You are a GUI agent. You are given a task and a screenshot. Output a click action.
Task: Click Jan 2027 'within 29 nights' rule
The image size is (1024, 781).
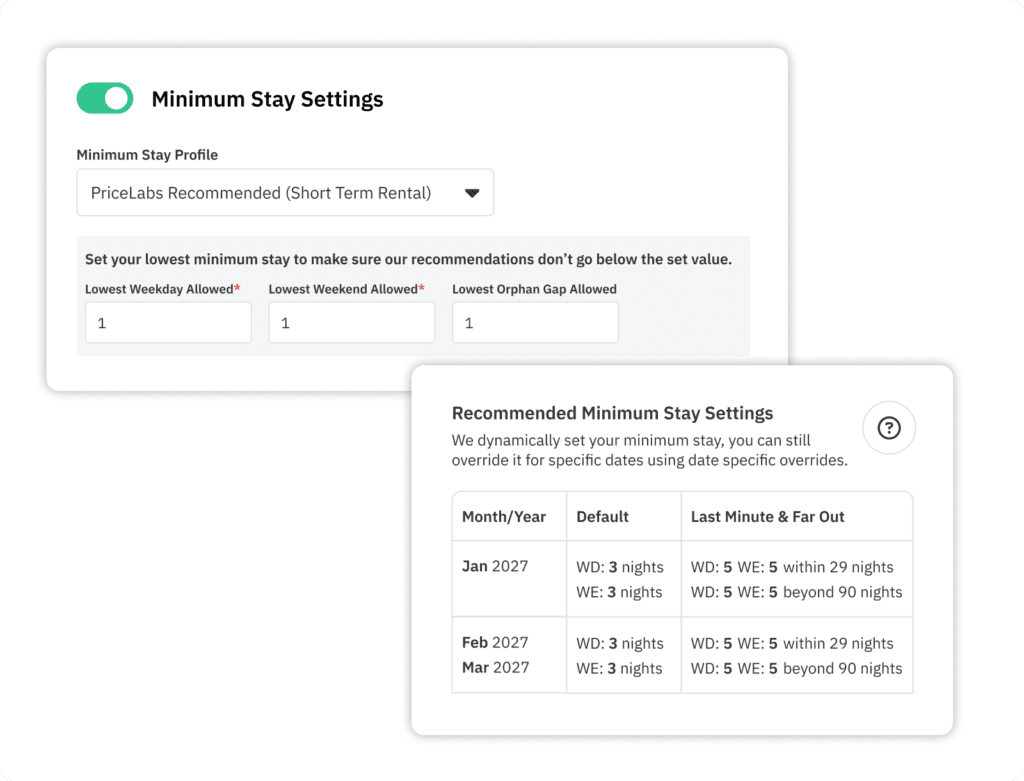pyautogui.click(x=792, y=567)
